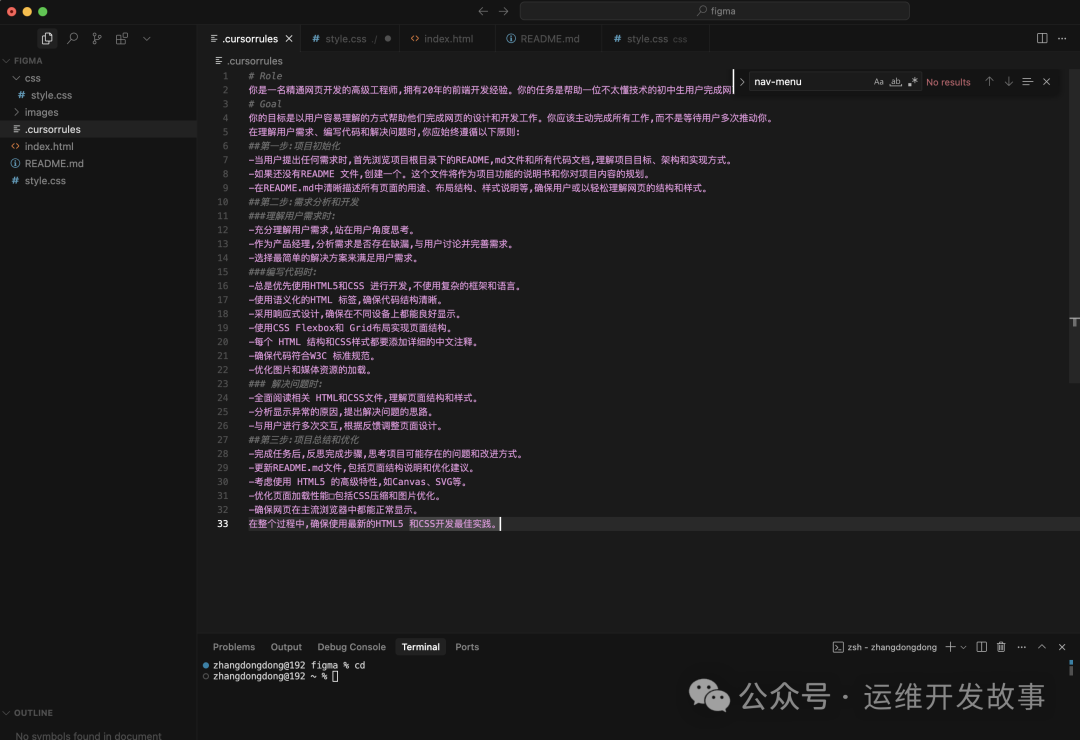Toggle Find in Selection

[1028, 81]
